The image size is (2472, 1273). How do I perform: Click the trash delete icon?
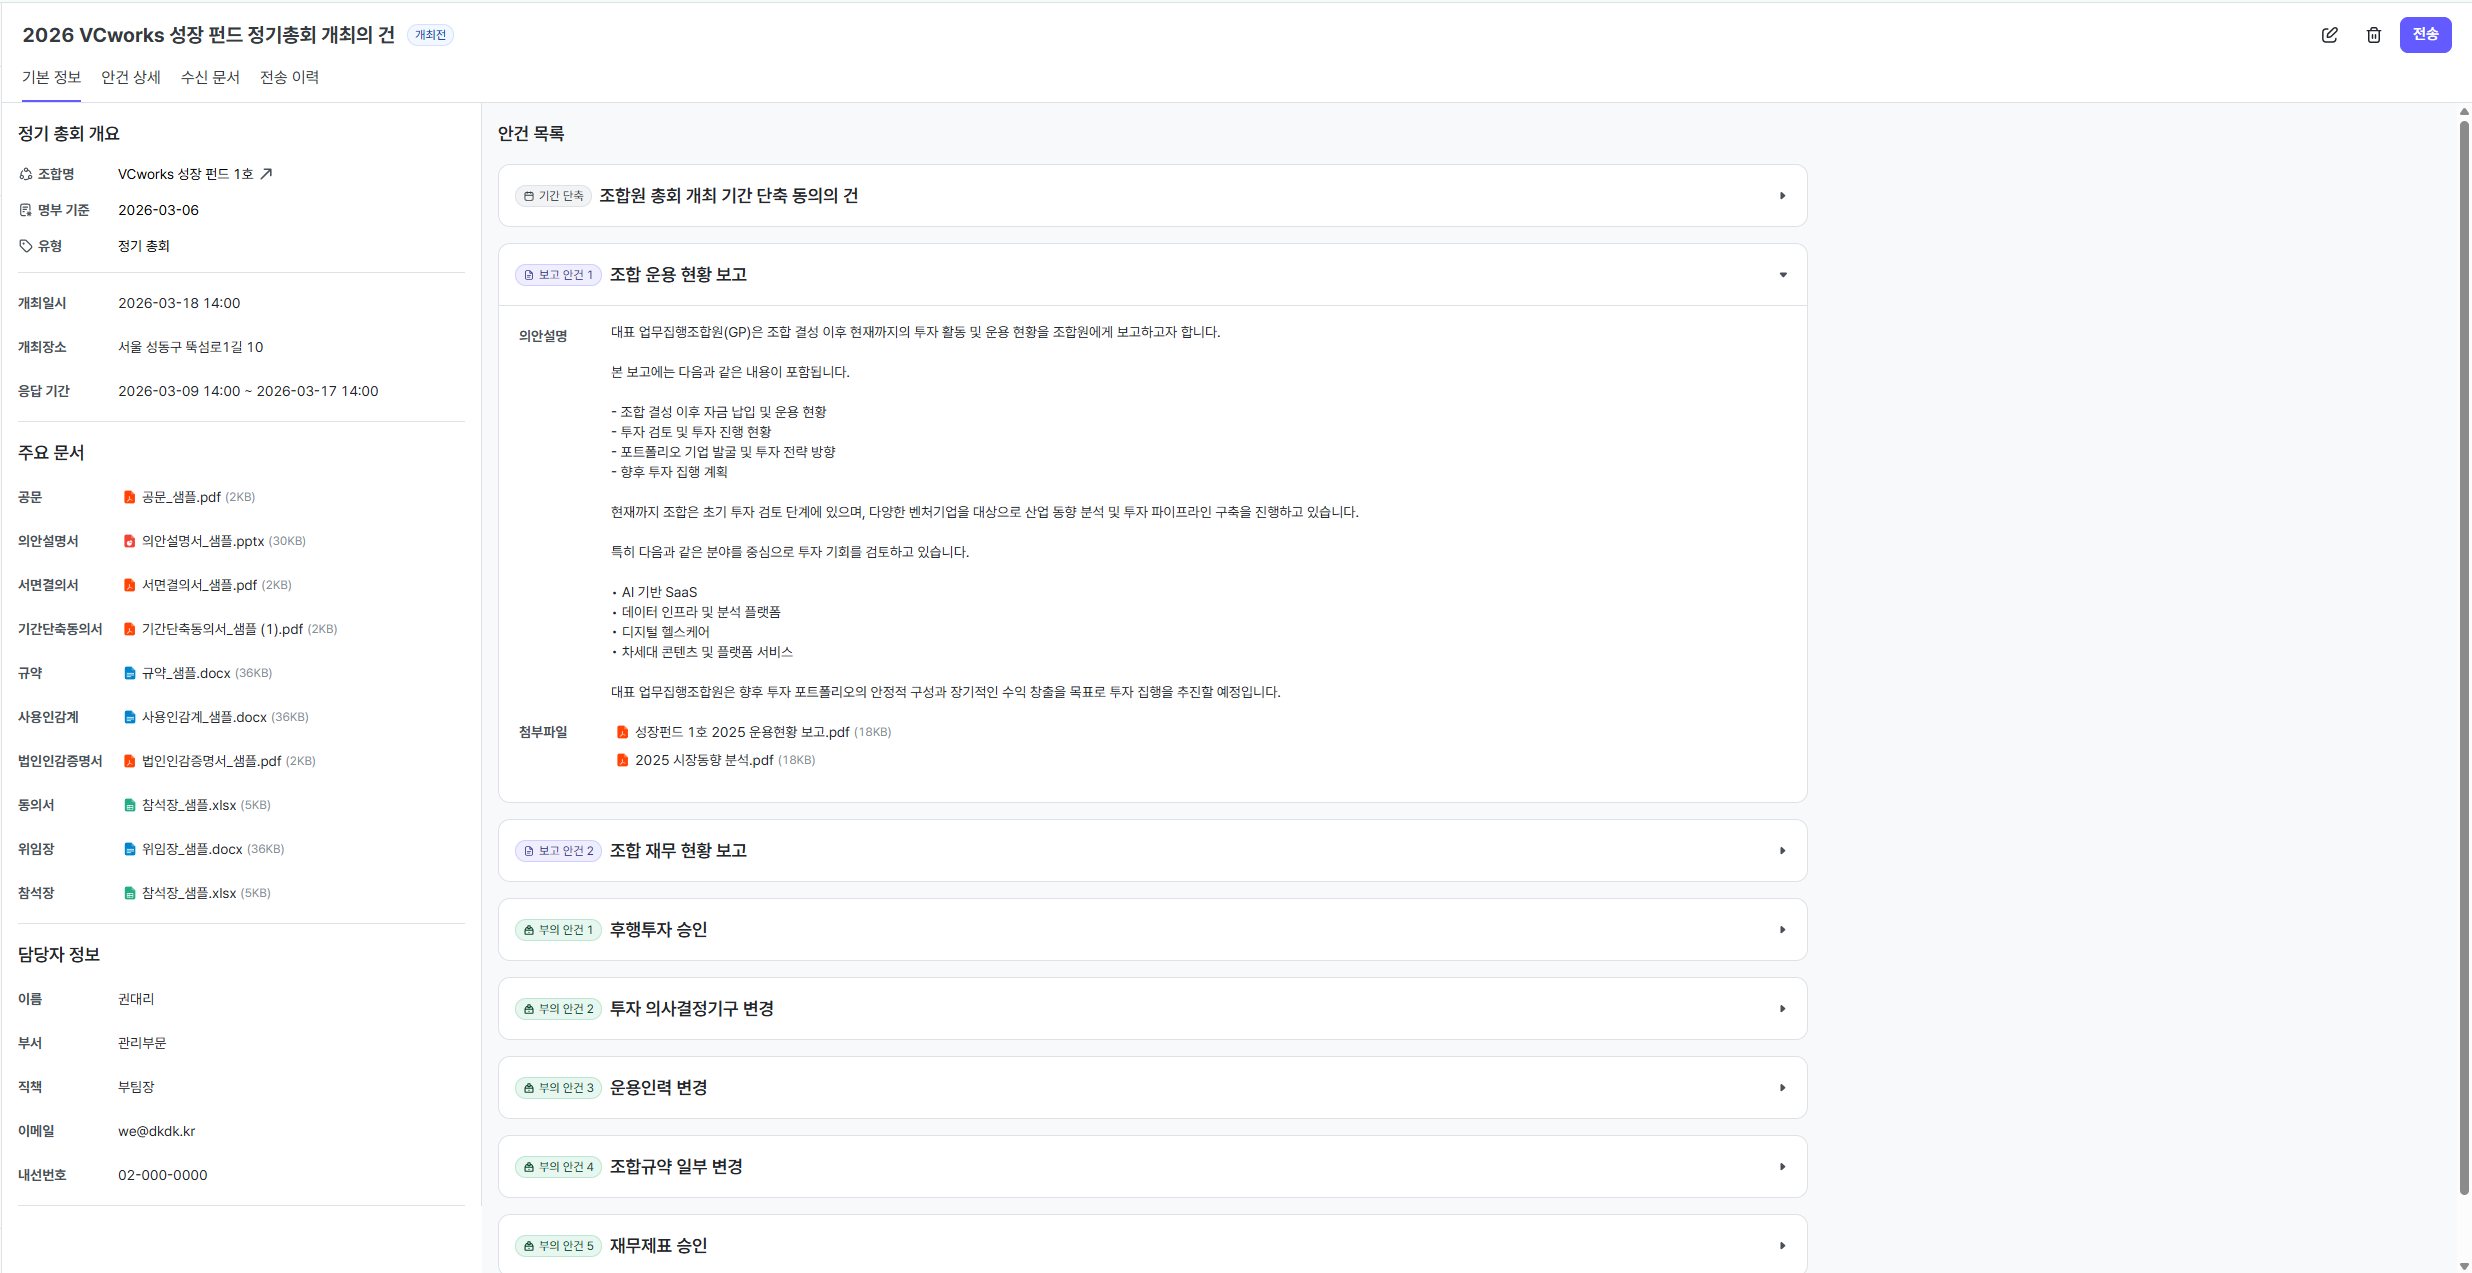click(2373, 35)
